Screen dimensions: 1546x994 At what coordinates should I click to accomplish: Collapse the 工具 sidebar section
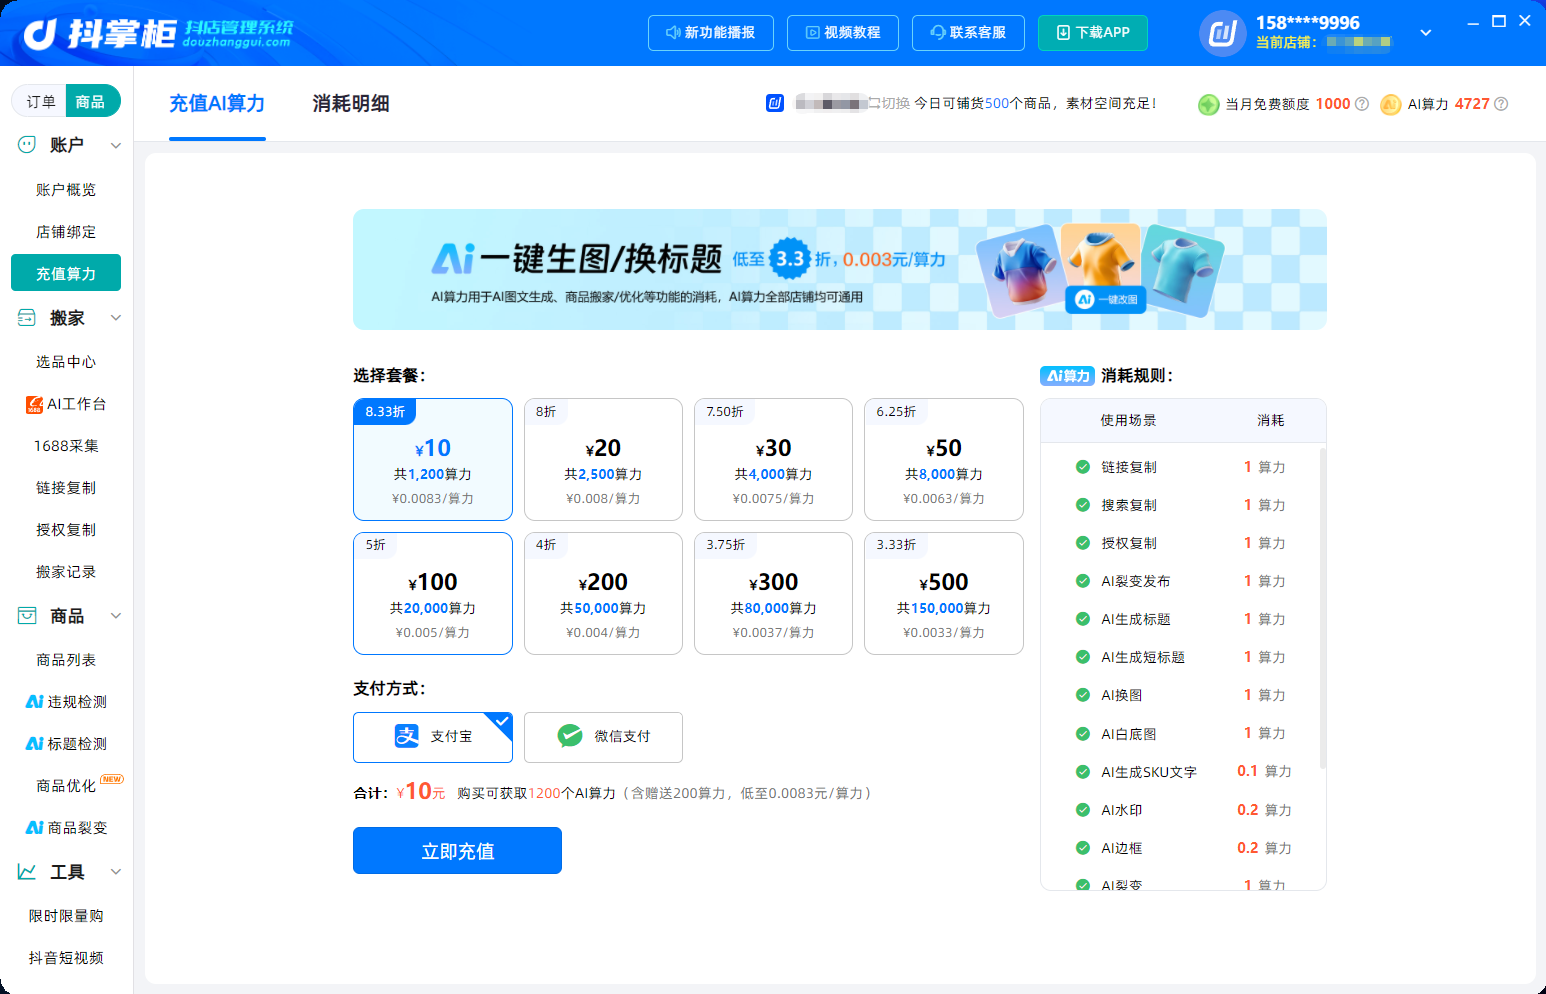[116, 872]
